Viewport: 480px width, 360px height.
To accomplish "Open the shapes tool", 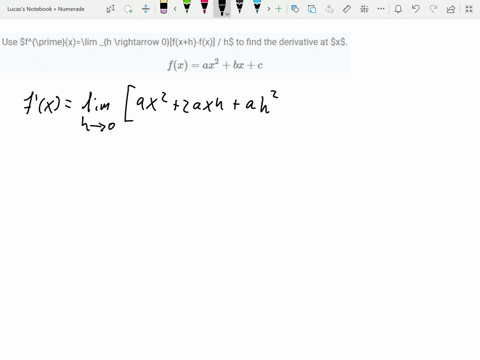I will [295, 9].
